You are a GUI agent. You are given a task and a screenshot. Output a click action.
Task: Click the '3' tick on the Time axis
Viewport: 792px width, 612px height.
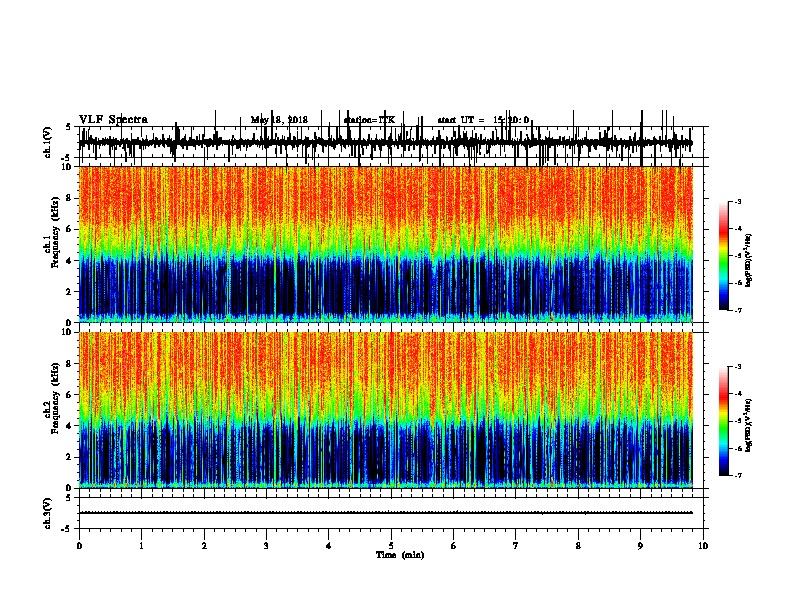pyautogui.click(x=266, y=546)
